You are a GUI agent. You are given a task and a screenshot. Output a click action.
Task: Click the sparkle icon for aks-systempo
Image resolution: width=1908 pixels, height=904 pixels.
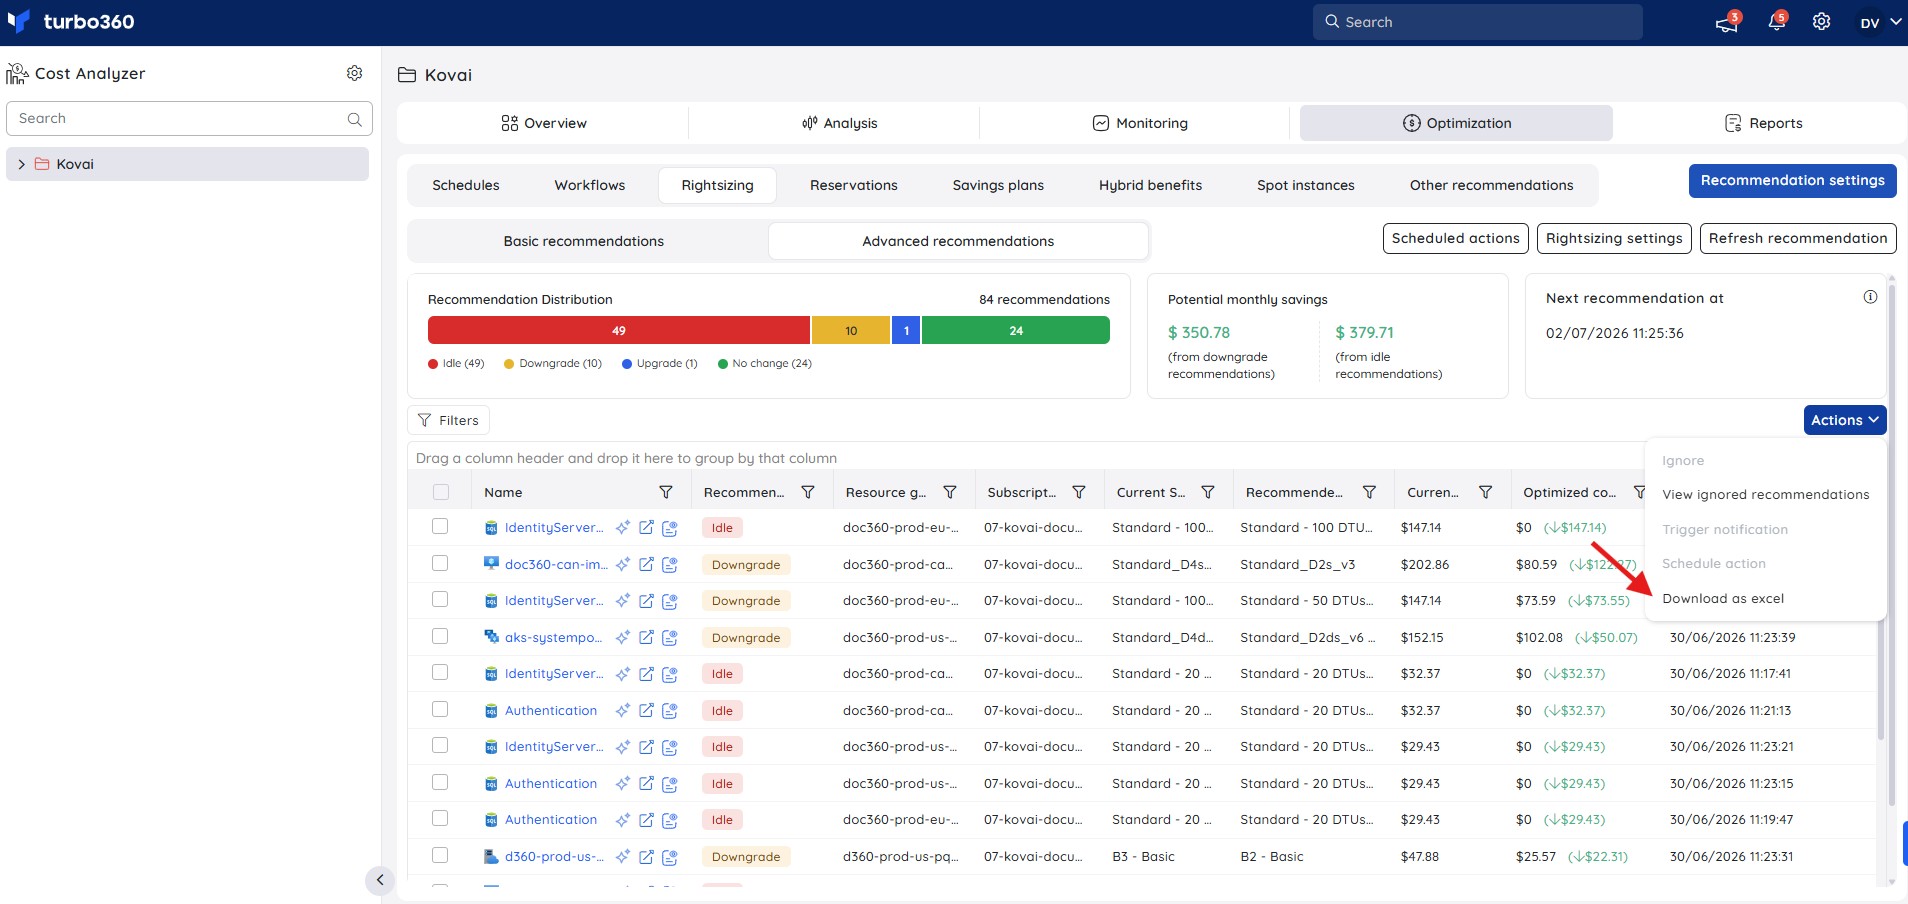pyautogui.click(x=623, y=637)
